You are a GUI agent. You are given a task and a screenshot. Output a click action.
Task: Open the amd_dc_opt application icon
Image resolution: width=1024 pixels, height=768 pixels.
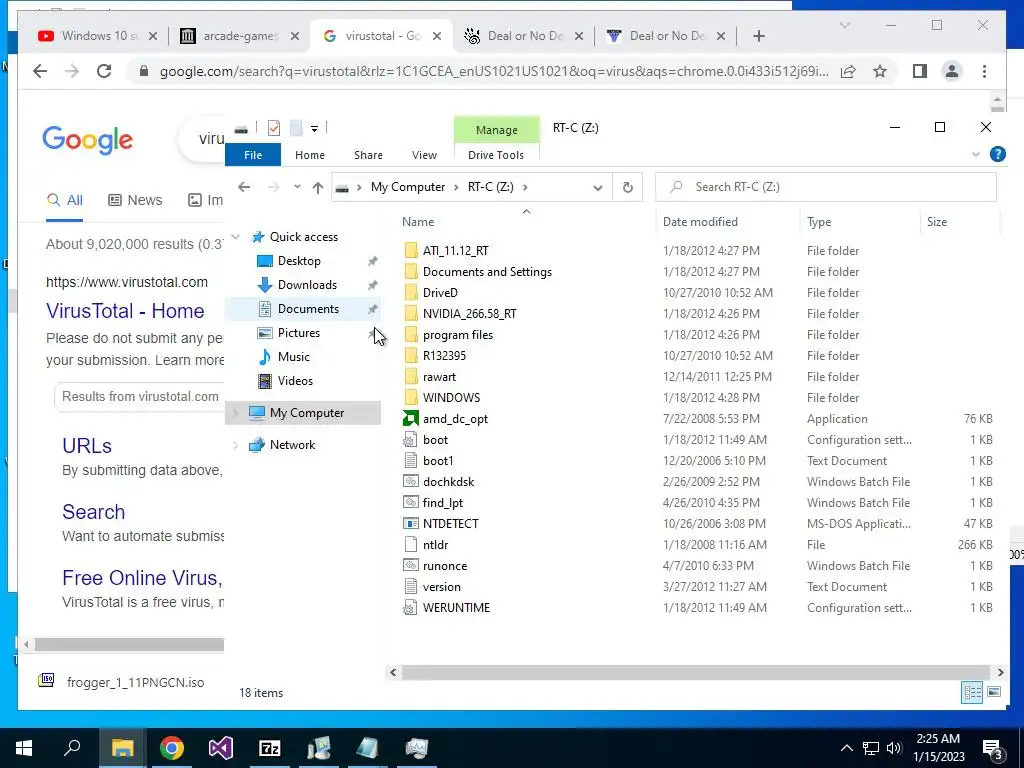click(410, 419)
